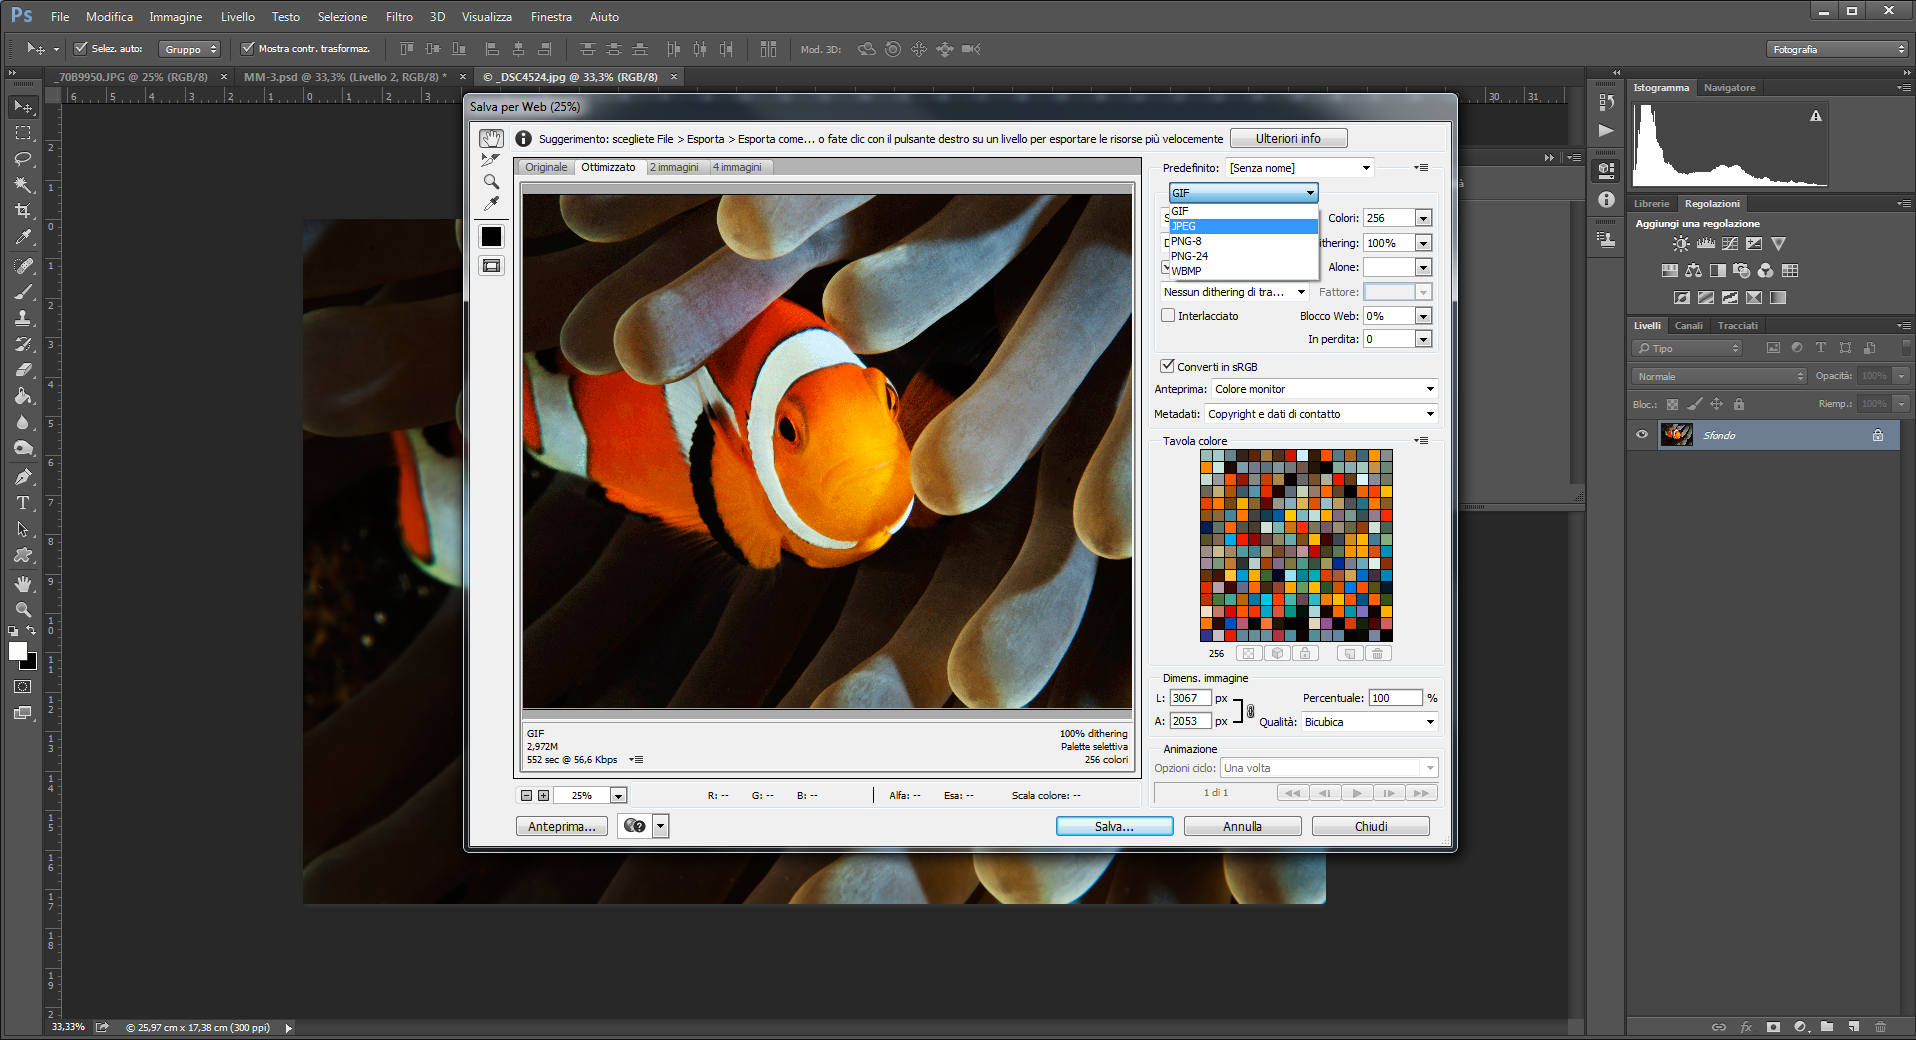Select the Crop tool in main toolbar
1916x1040 pixels.
(22, 211)
